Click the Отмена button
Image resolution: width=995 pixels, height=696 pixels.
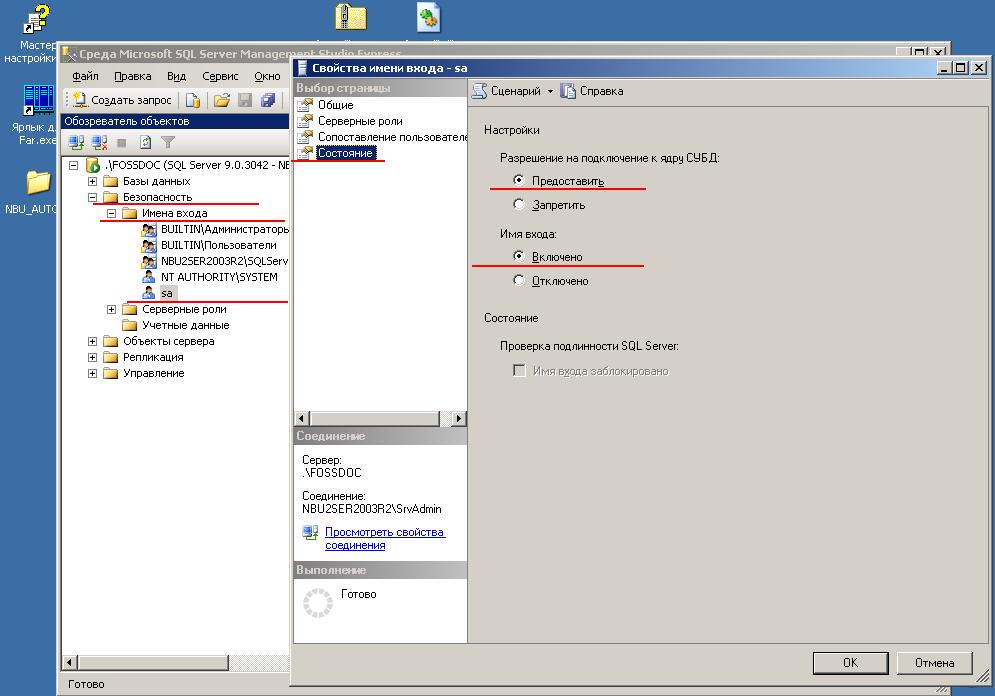point(934,662)
